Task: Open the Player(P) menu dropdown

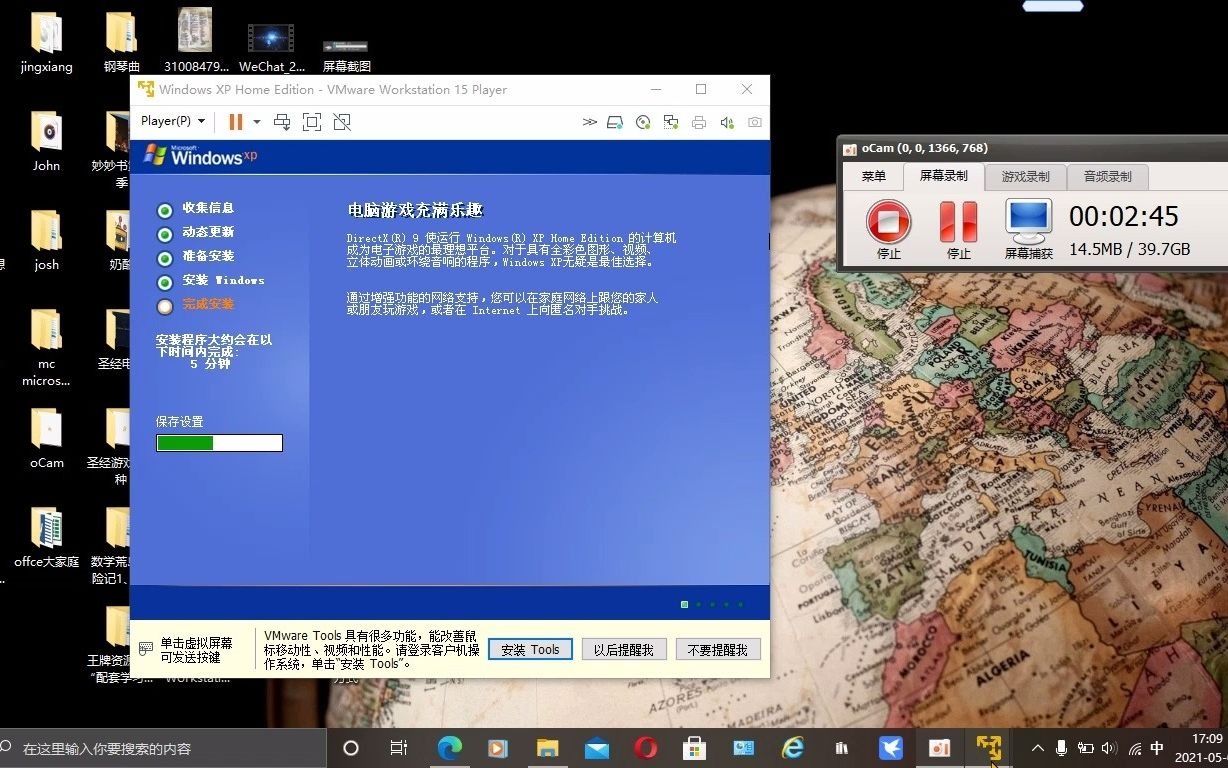Action: 172,121
